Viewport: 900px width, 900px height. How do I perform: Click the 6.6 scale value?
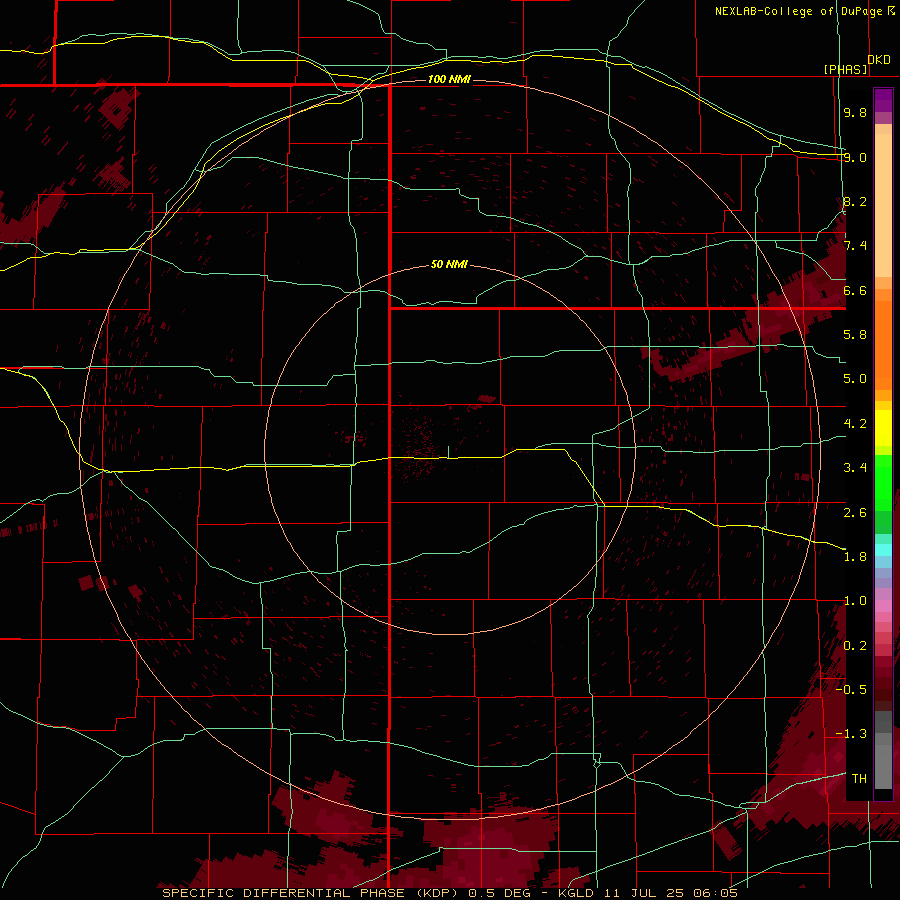(855, 290)
